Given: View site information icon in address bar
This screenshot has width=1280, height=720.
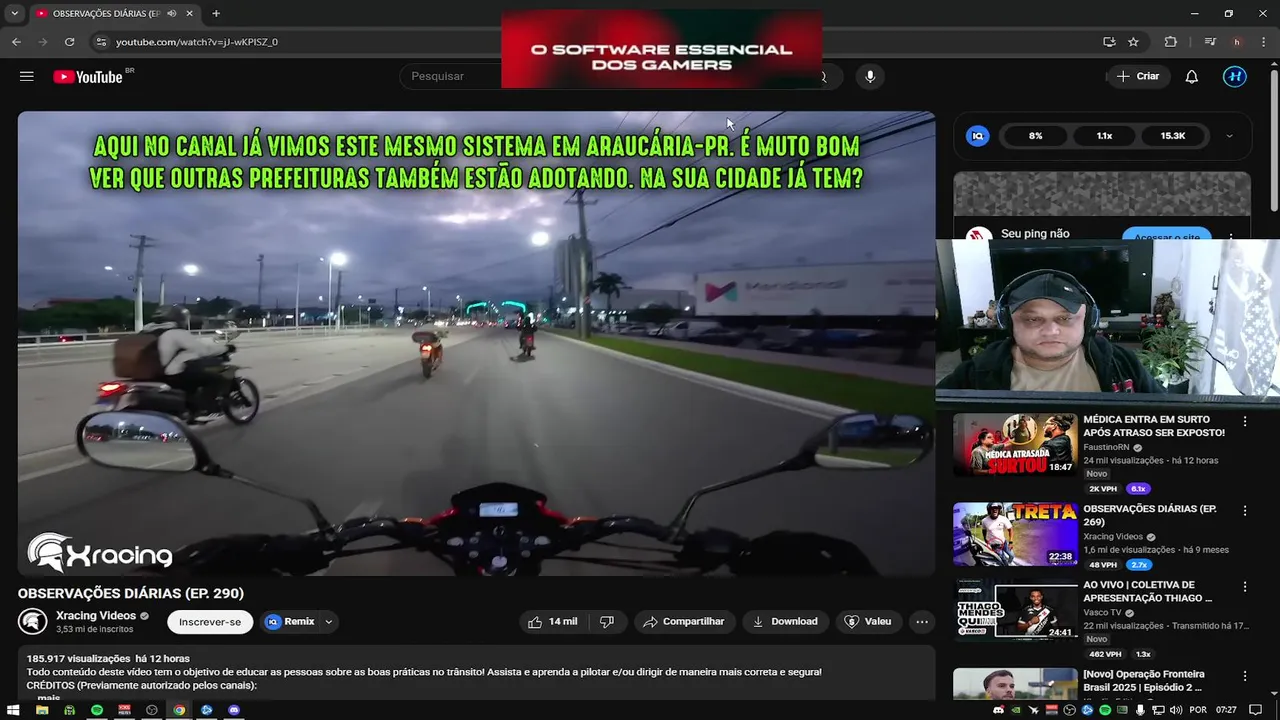Looking at the screenshot, I should click(100, 42).
